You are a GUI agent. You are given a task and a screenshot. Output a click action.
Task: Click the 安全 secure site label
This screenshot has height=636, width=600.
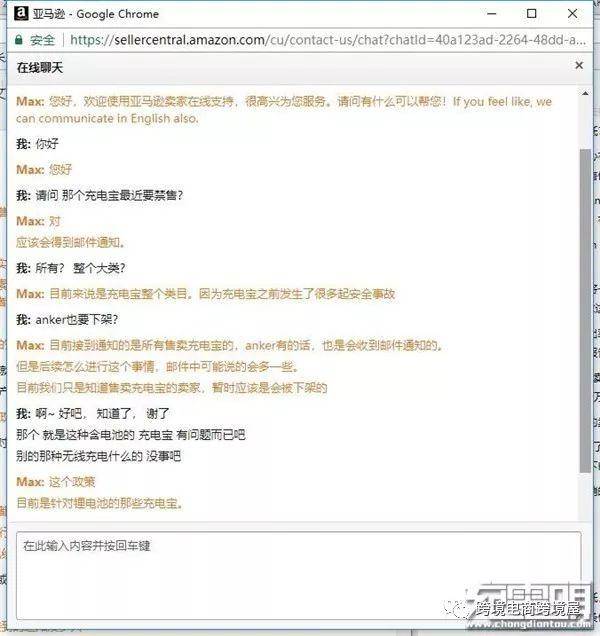(x=42, y=40)
